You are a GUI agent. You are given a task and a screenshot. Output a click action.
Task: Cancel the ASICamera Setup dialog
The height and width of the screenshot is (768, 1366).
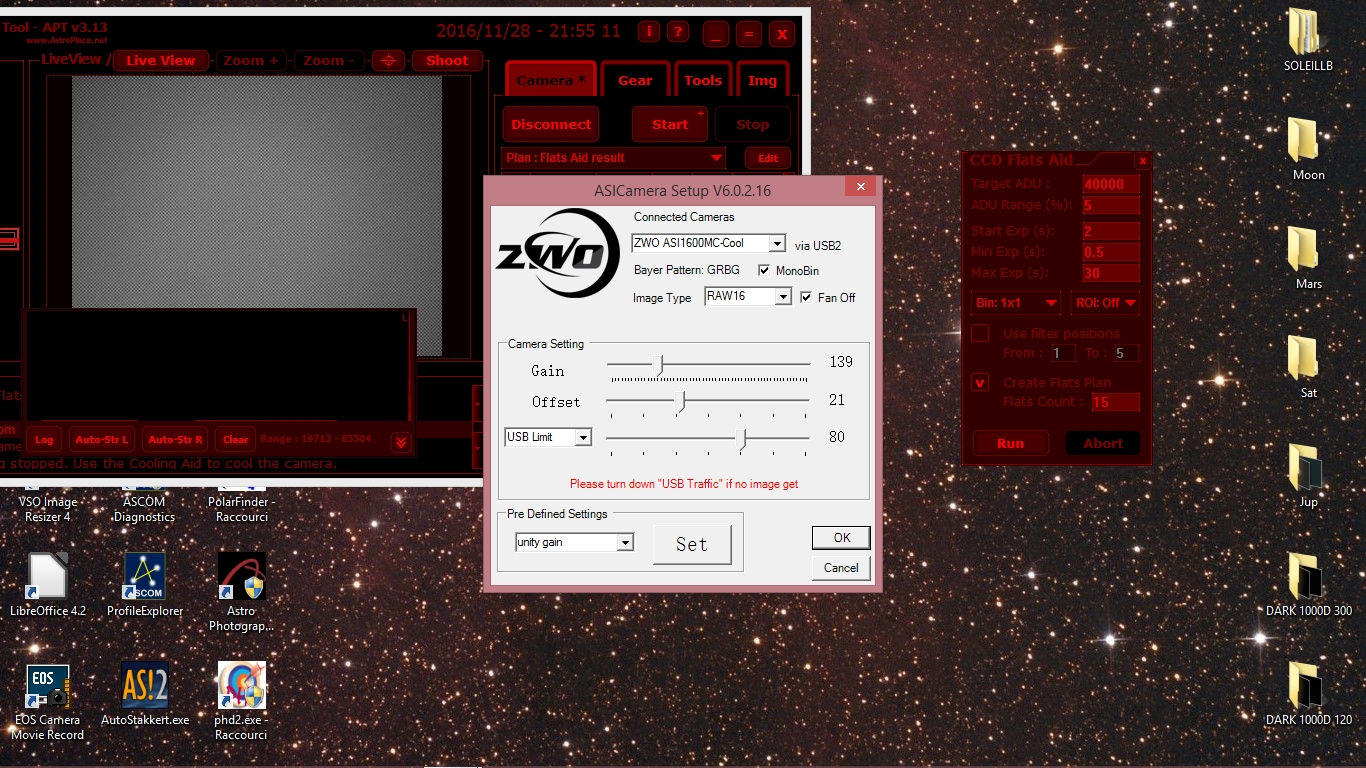[x=841, y=568]
